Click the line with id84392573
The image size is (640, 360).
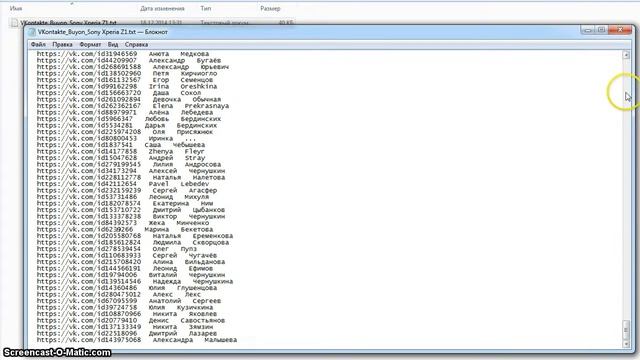pos(123,223)
